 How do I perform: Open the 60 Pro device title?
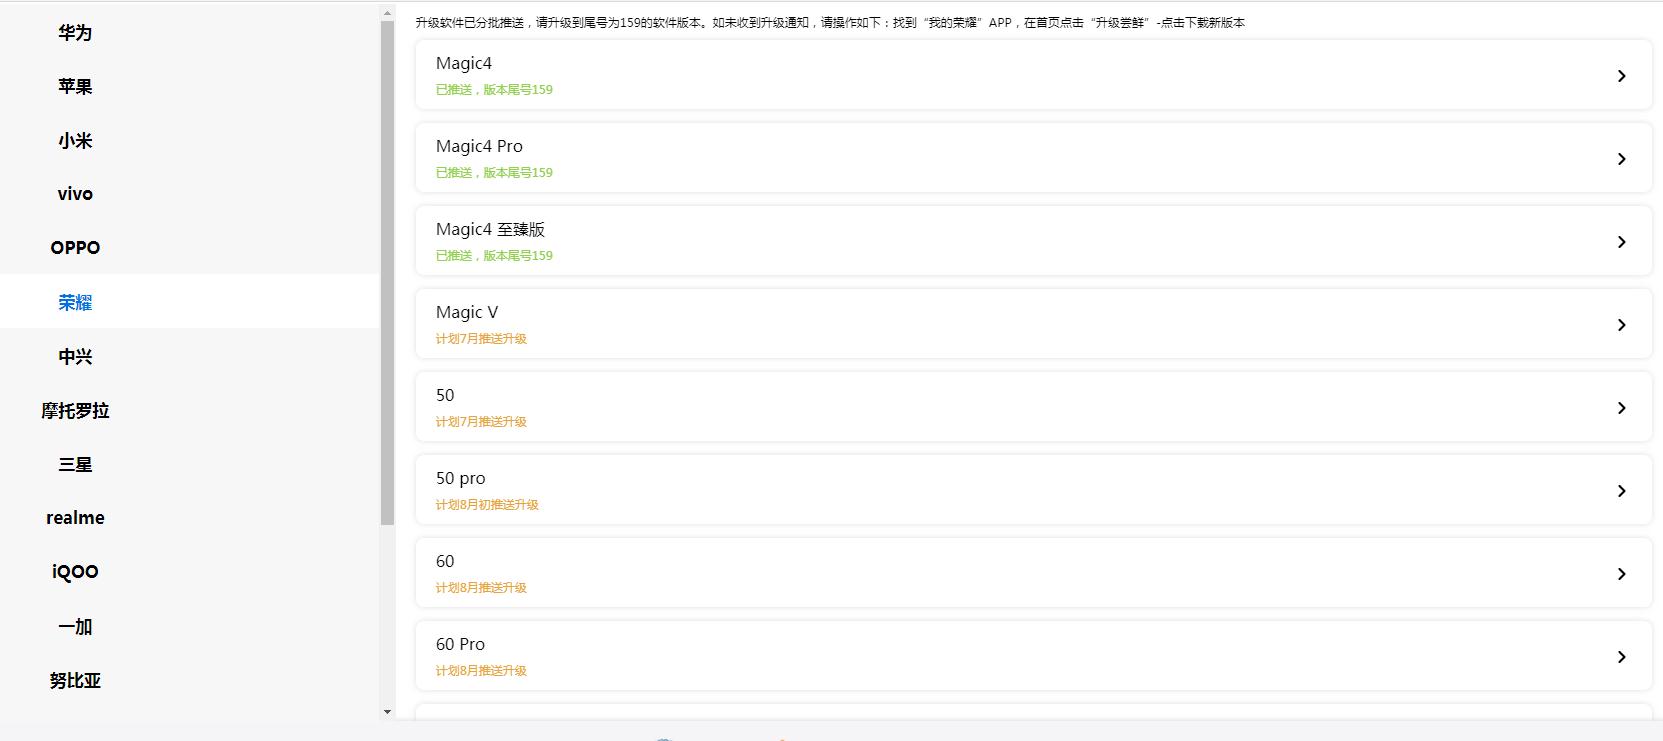[x=460, y=645]
